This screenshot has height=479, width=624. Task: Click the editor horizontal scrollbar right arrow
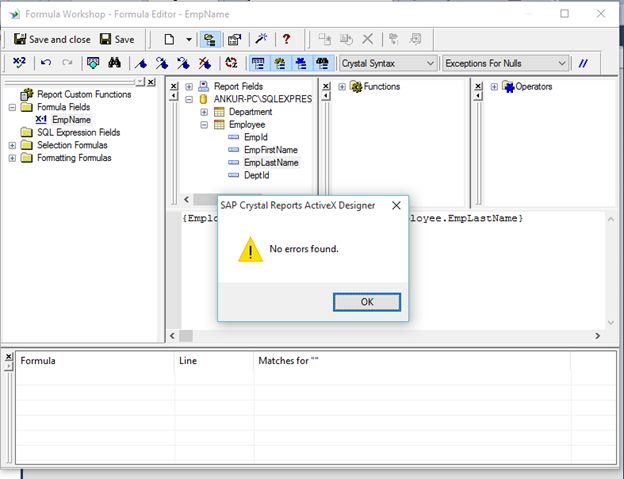[x=597, y=336]
